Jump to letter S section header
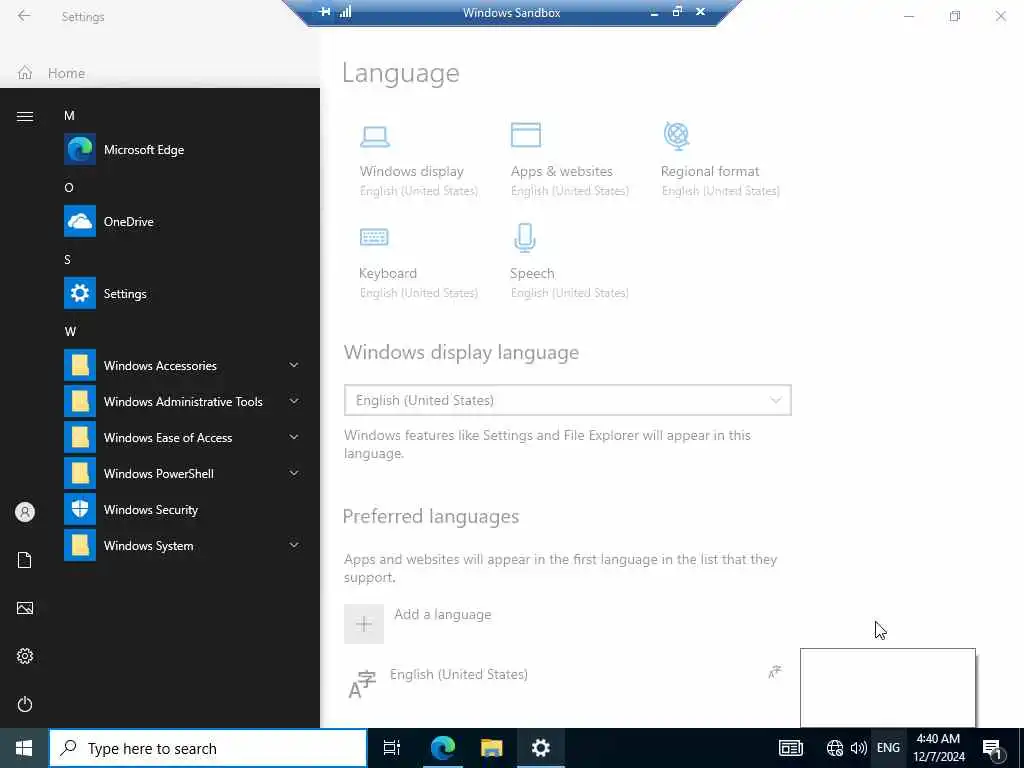The width and height of the screenshot is (1024, 768). click(67, 259)
